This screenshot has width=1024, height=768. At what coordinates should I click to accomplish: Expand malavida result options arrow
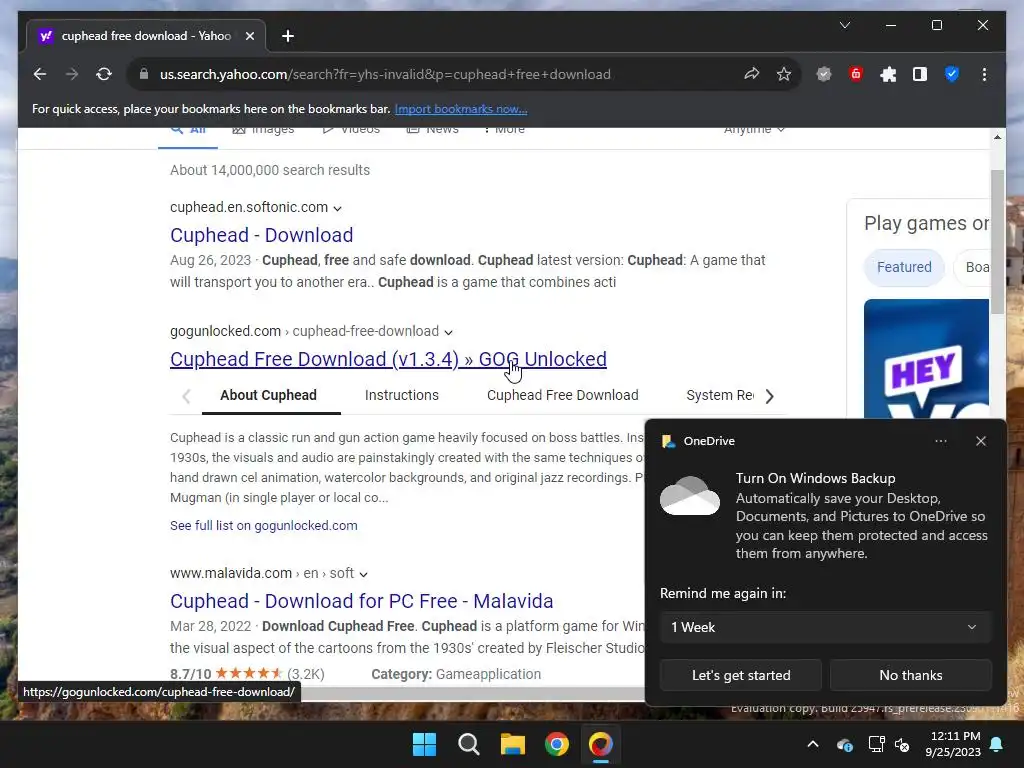click(364, 574)
